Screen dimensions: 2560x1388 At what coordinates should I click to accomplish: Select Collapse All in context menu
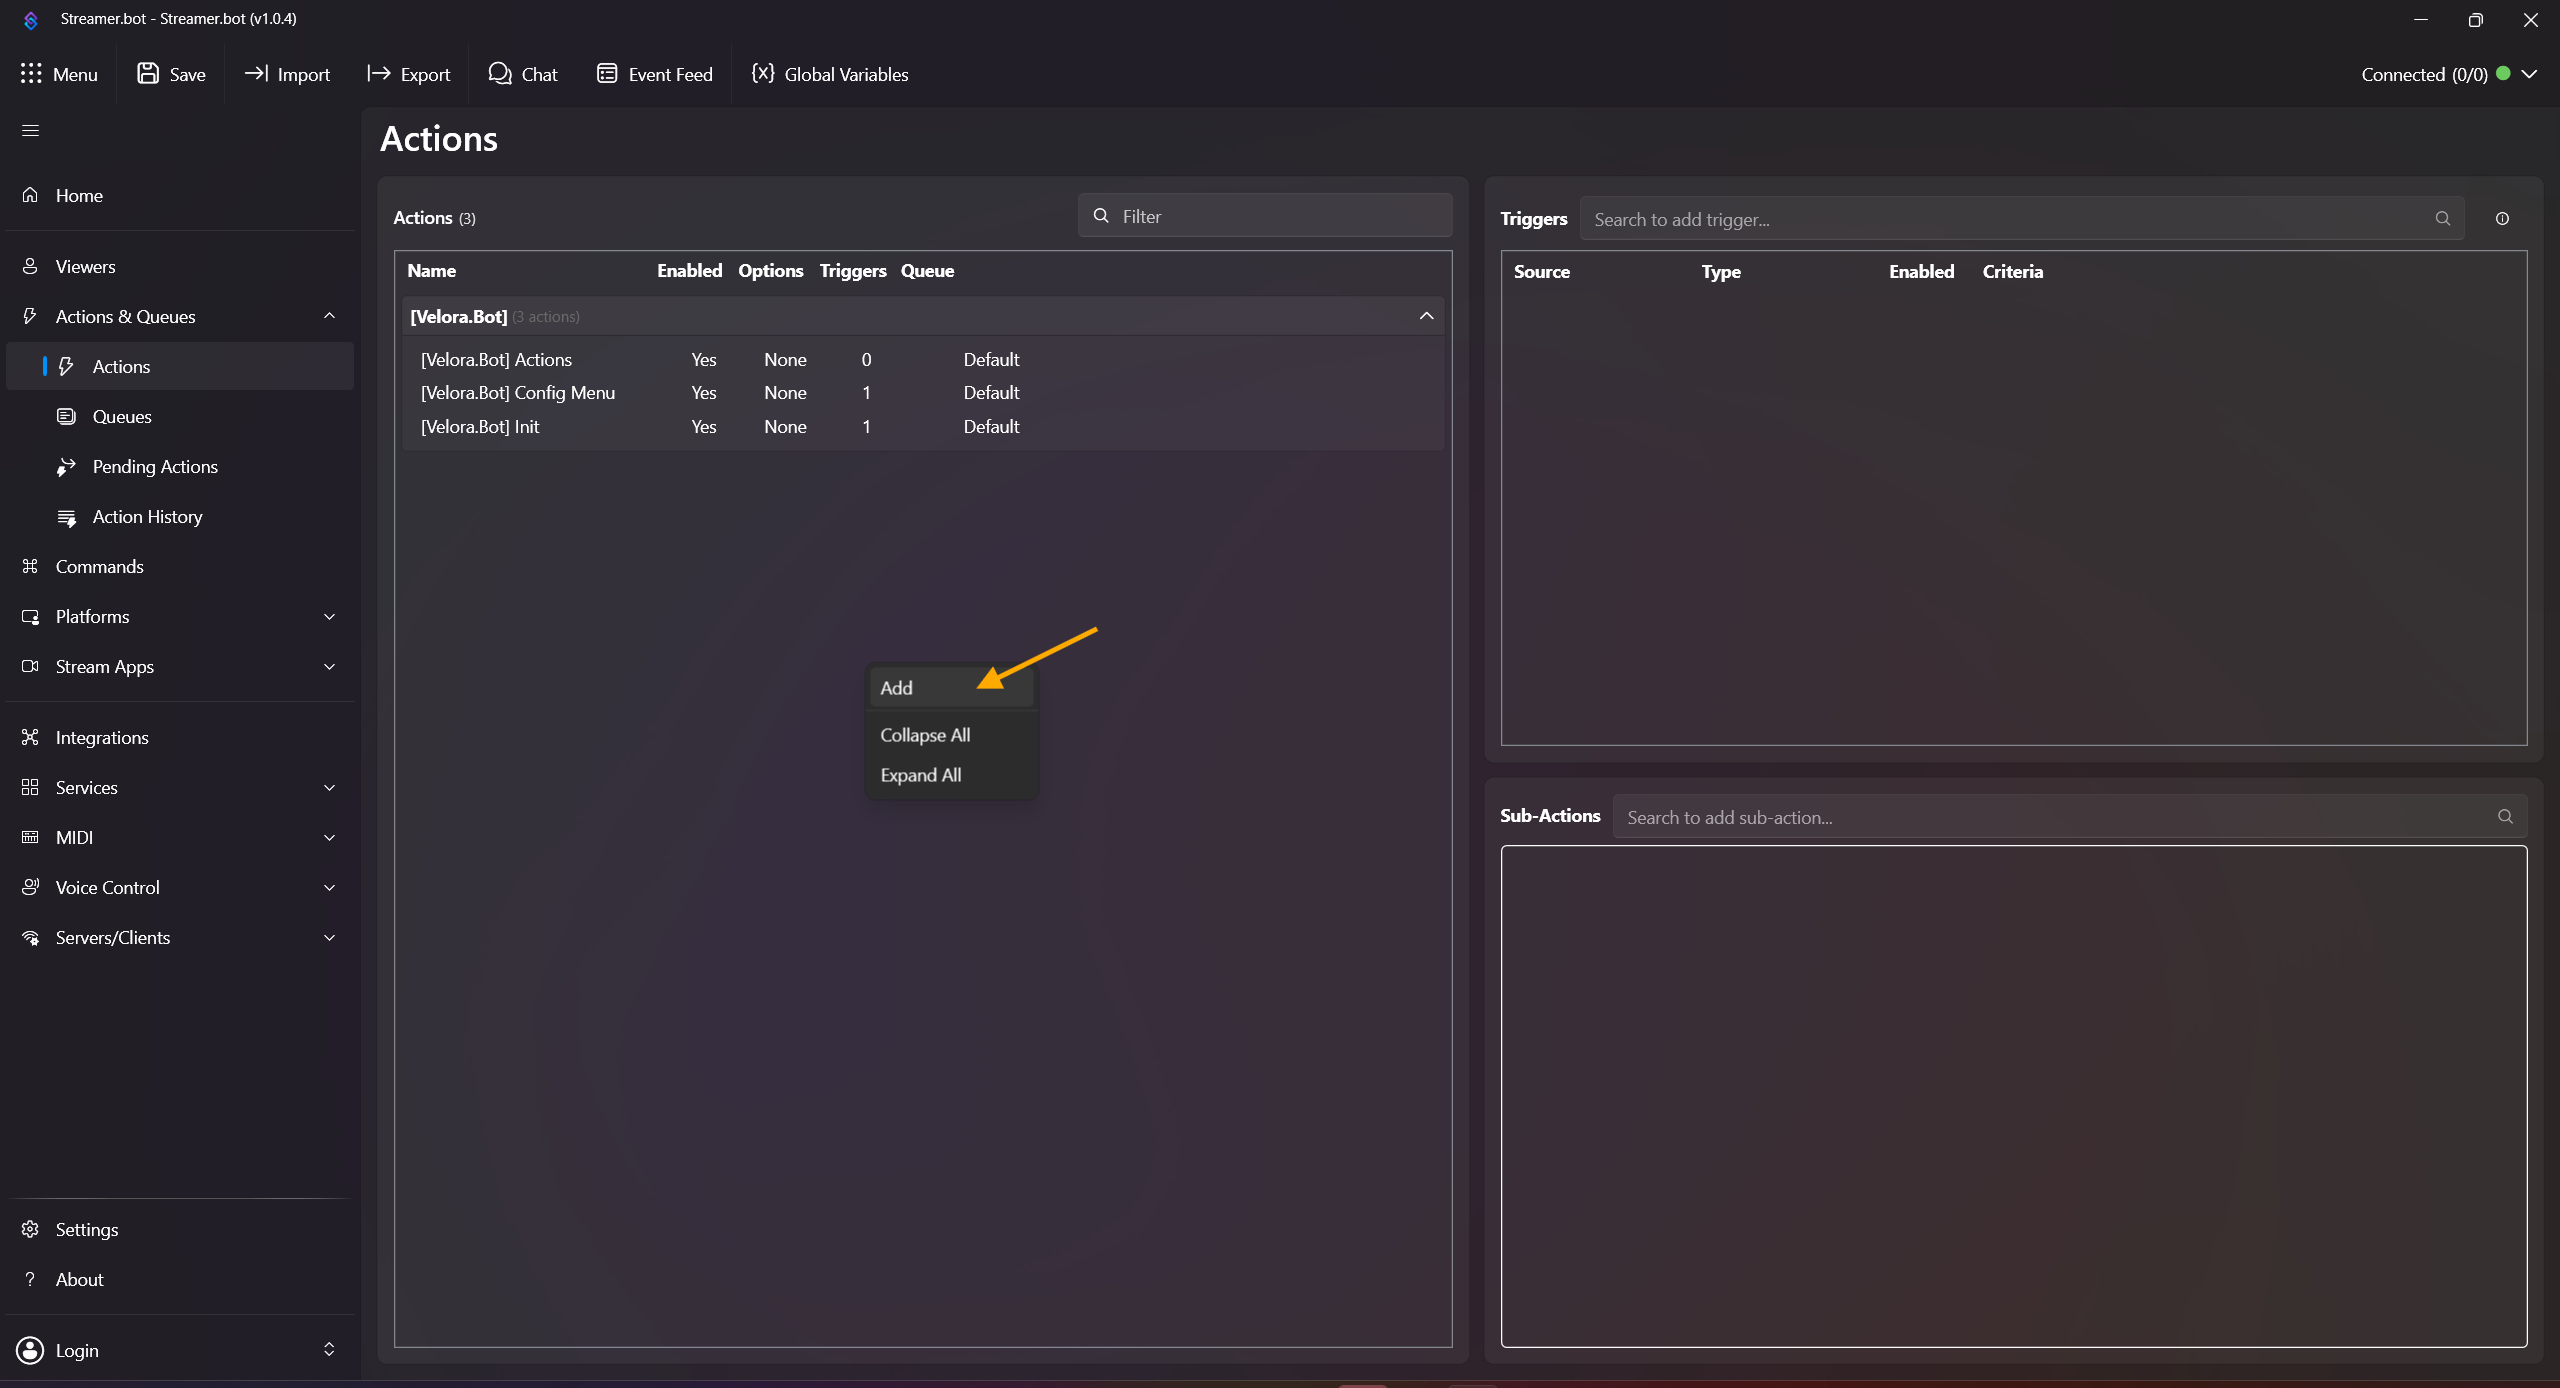point(925,735)
